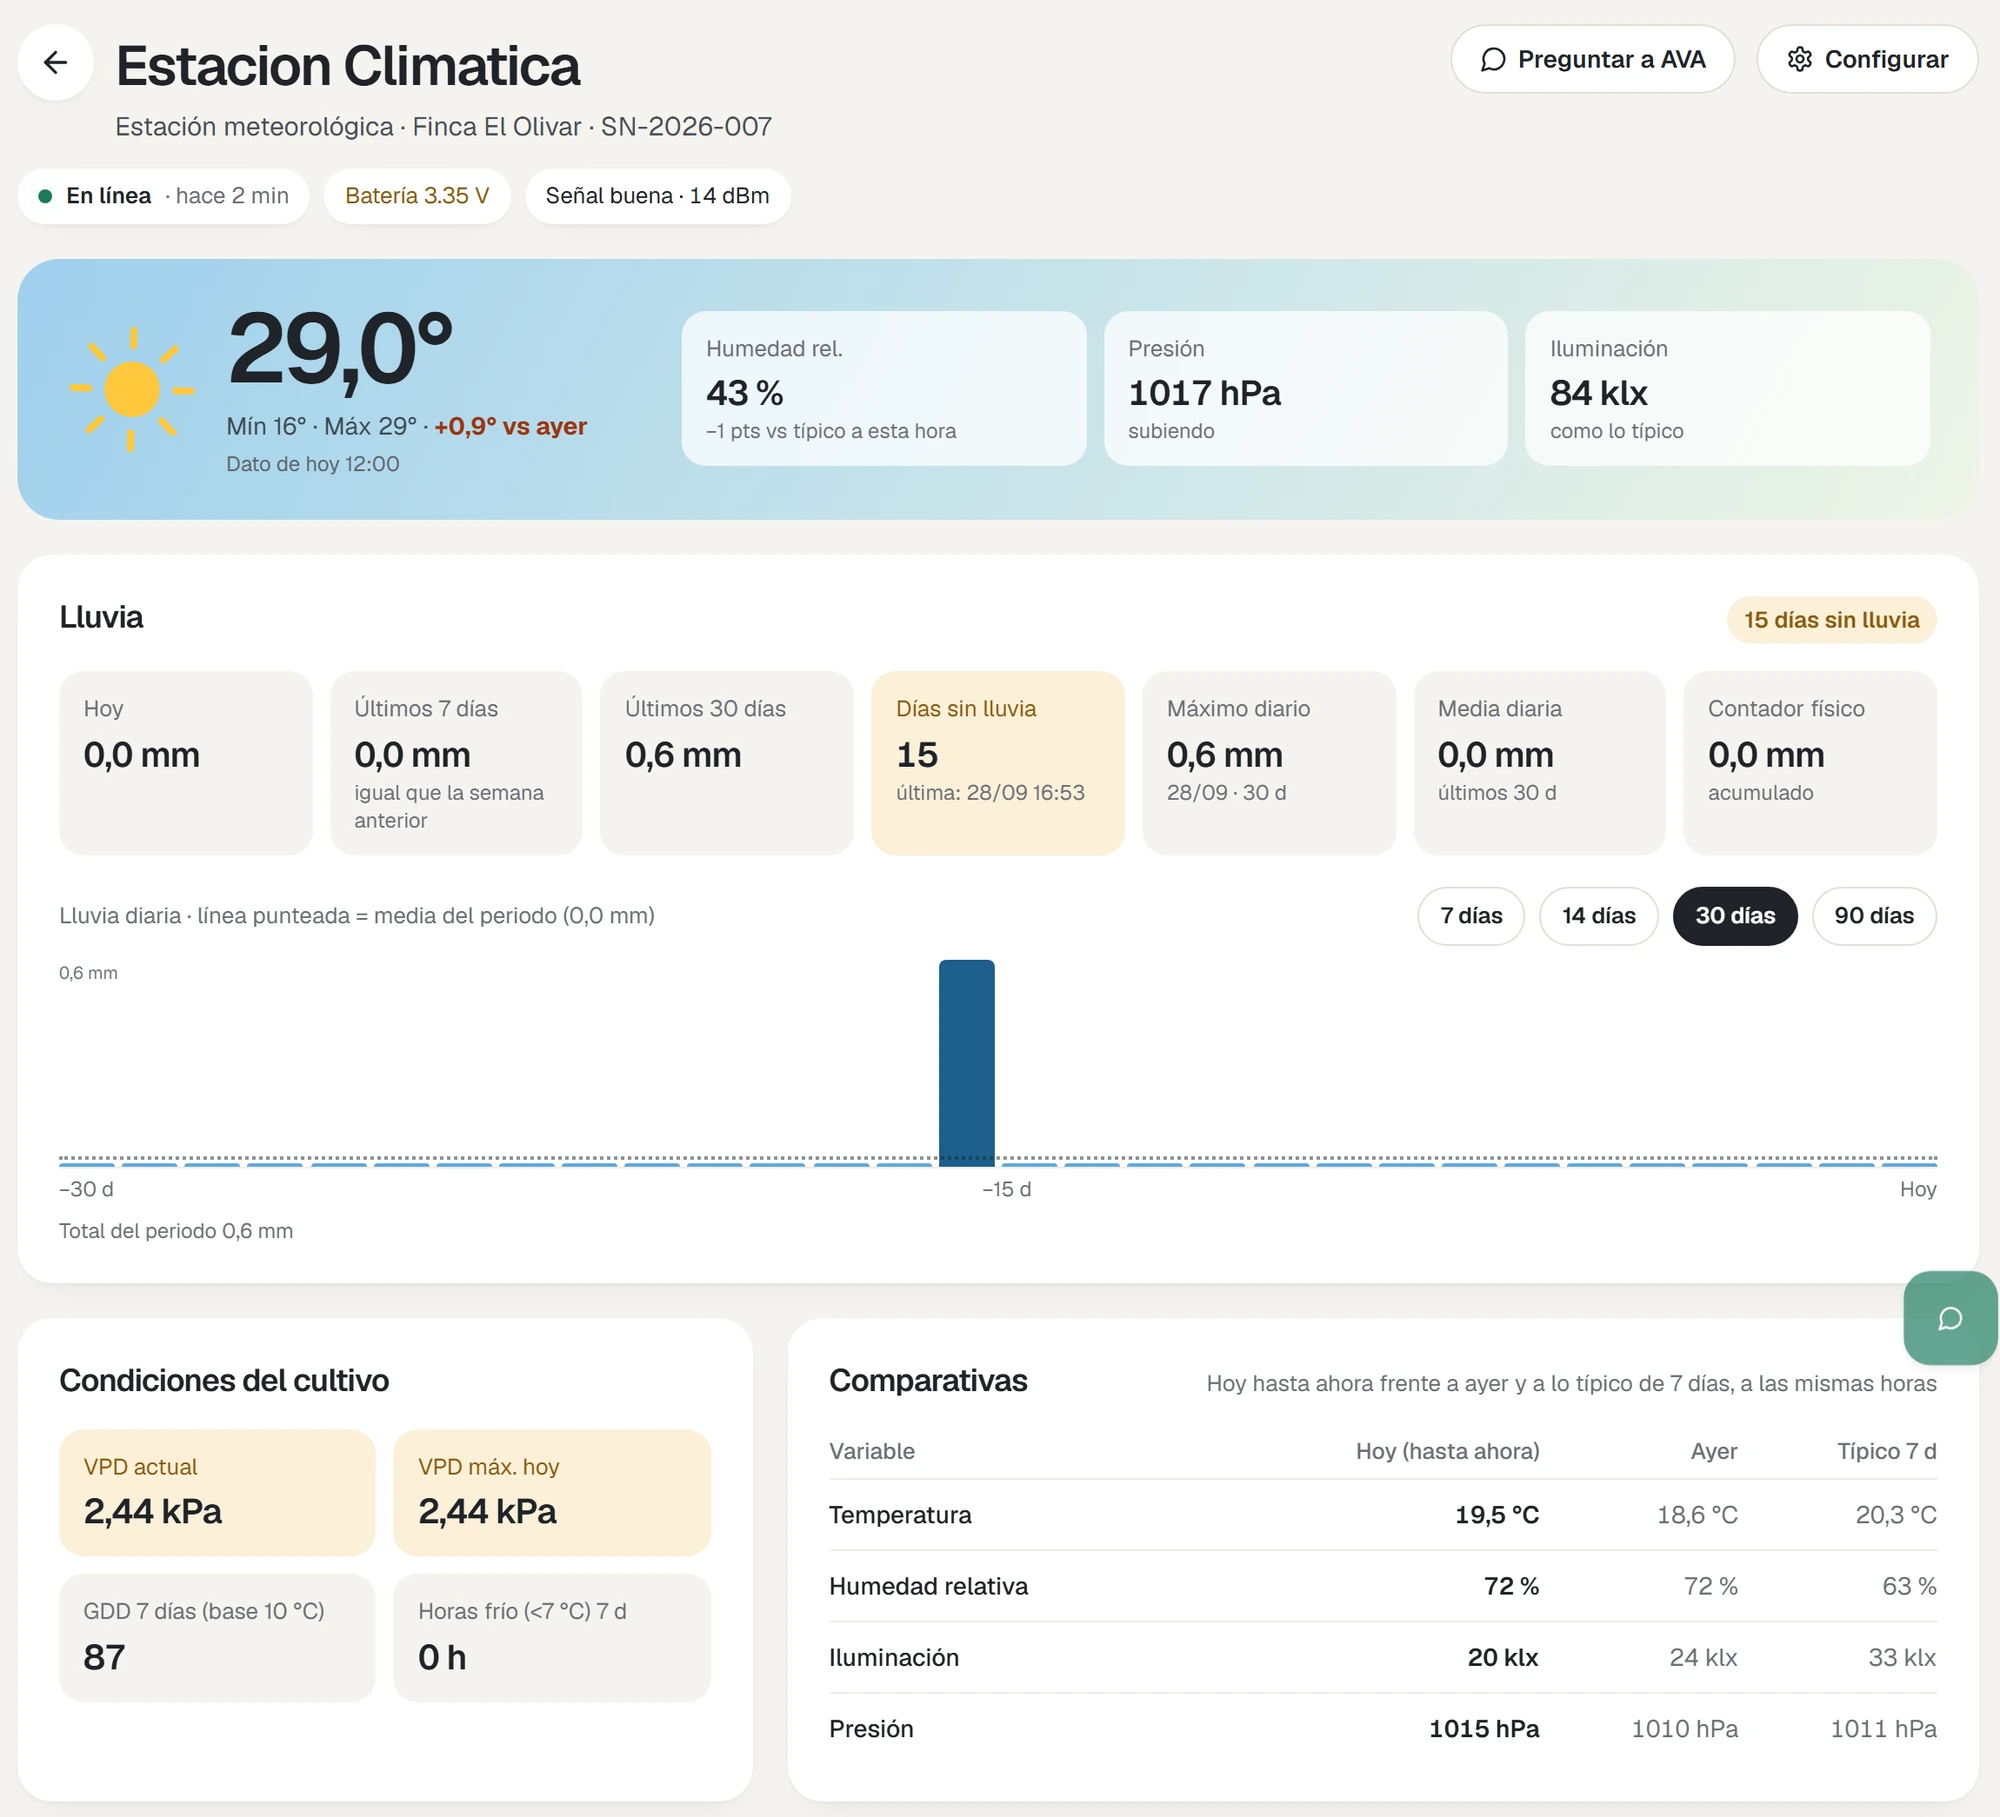Open the Configurar settings

click(x=1867, y=60)
